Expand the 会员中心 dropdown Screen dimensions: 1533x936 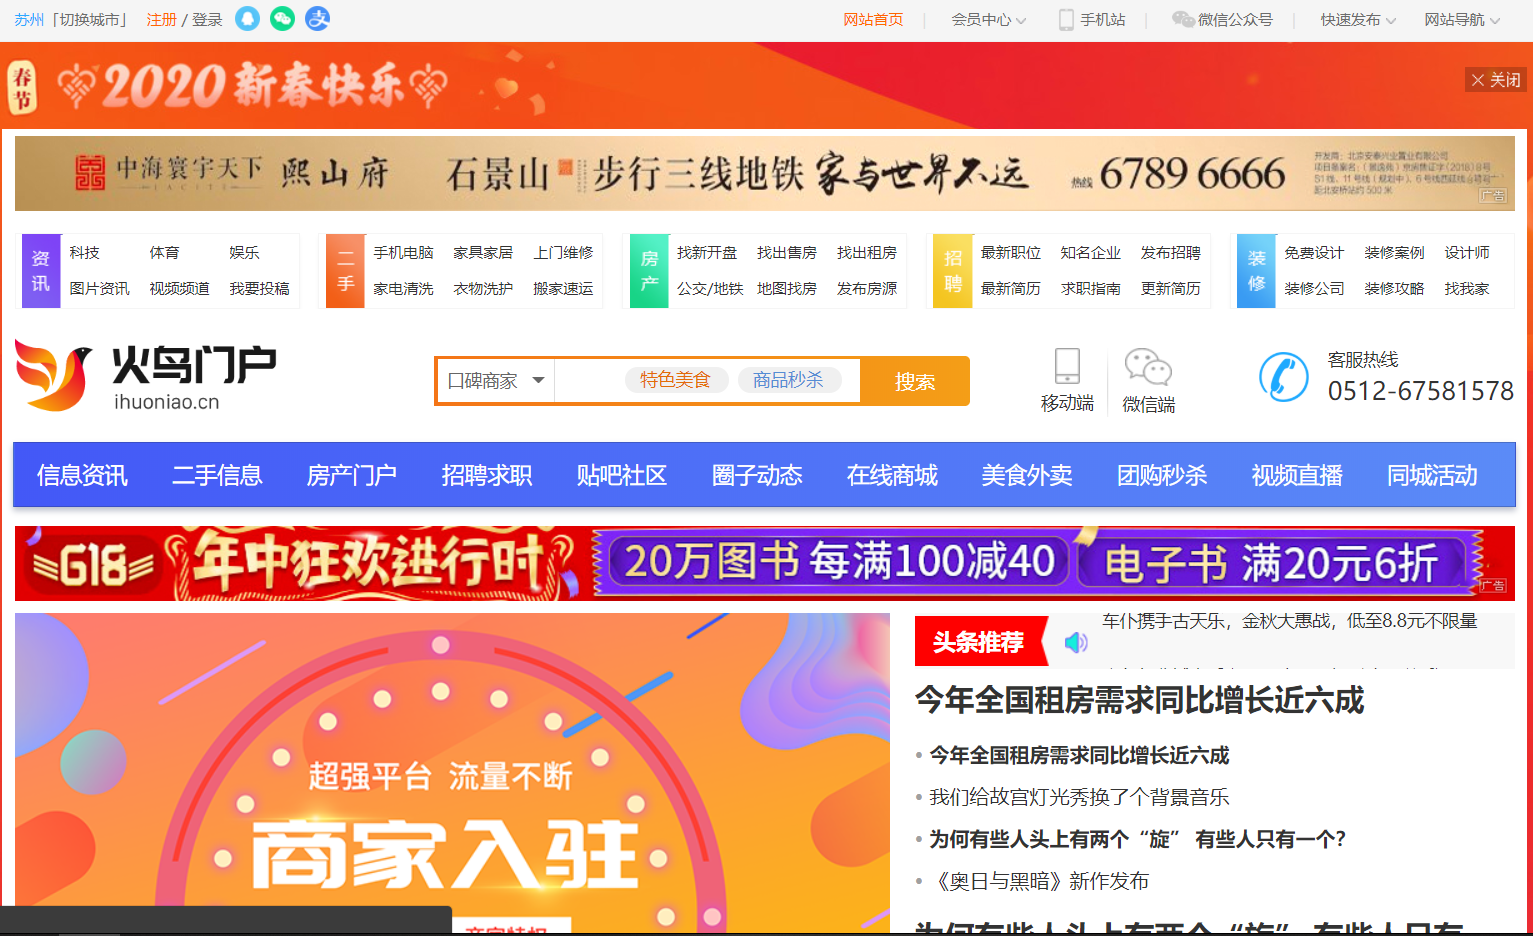pos(989,20)
